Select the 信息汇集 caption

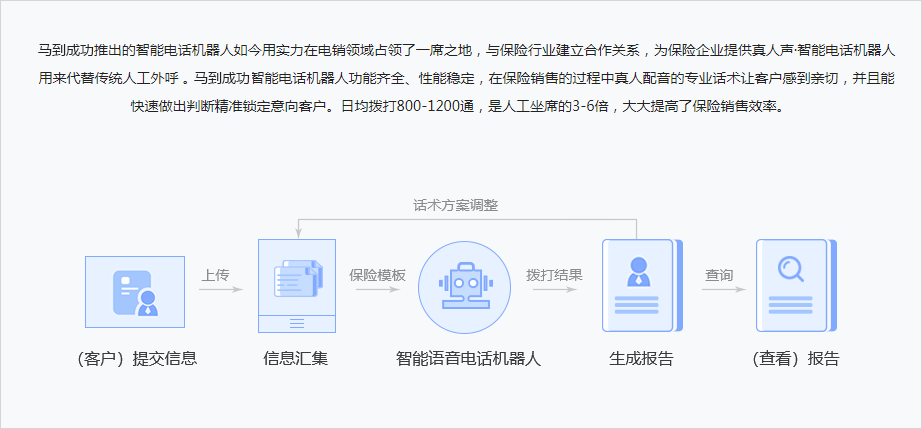click(x=295, y=359)
